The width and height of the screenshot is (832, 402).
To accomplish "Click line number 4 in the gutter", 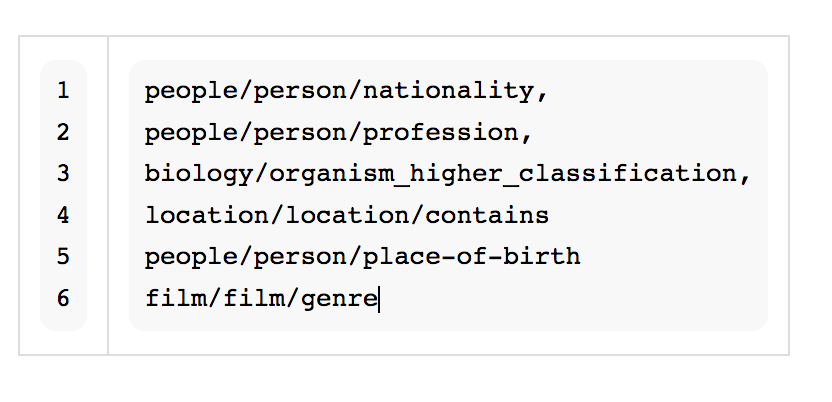I will tap(63, 215).
